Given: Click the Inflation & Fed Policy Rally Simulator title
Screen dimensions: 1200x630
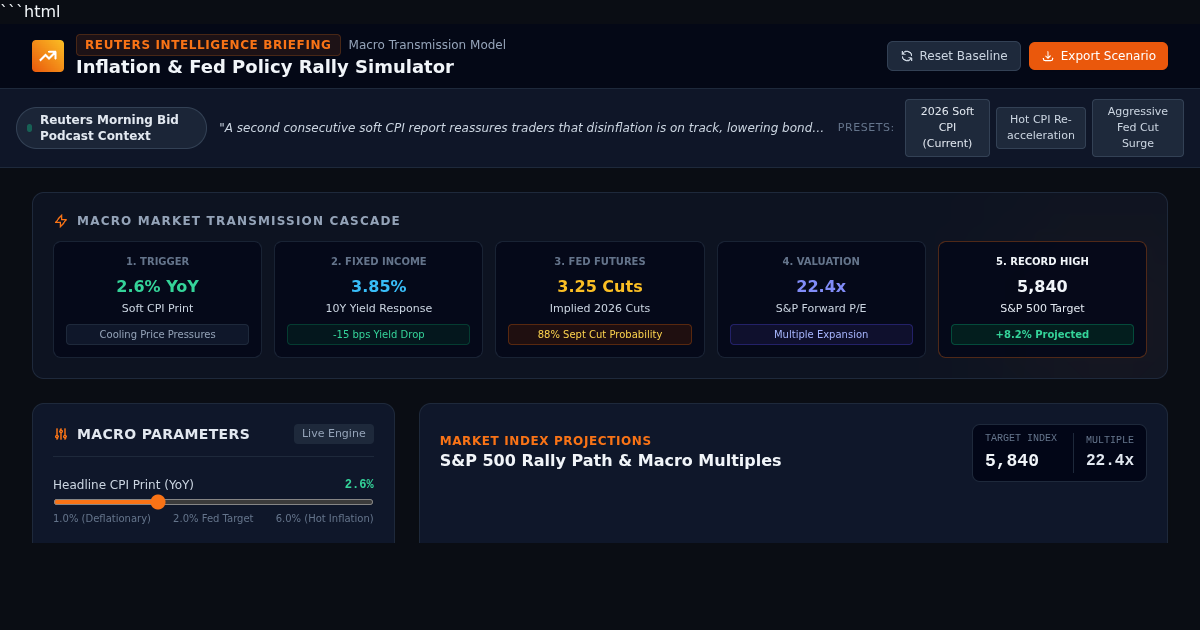Looking at the screenshot, I should point(265,67).
